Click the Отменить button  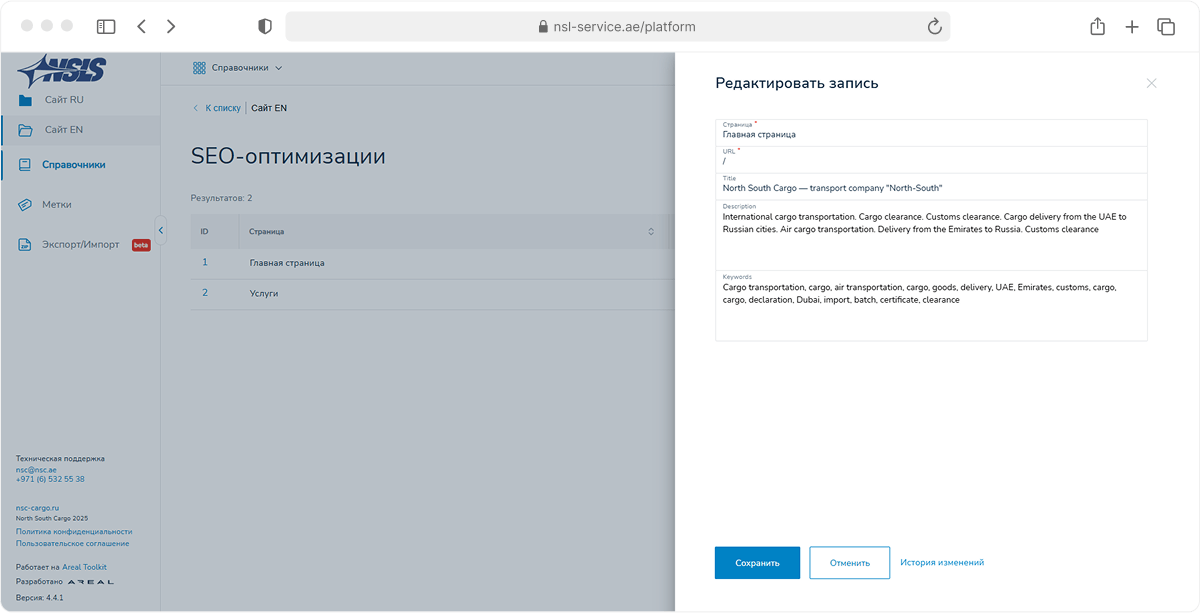849,563
